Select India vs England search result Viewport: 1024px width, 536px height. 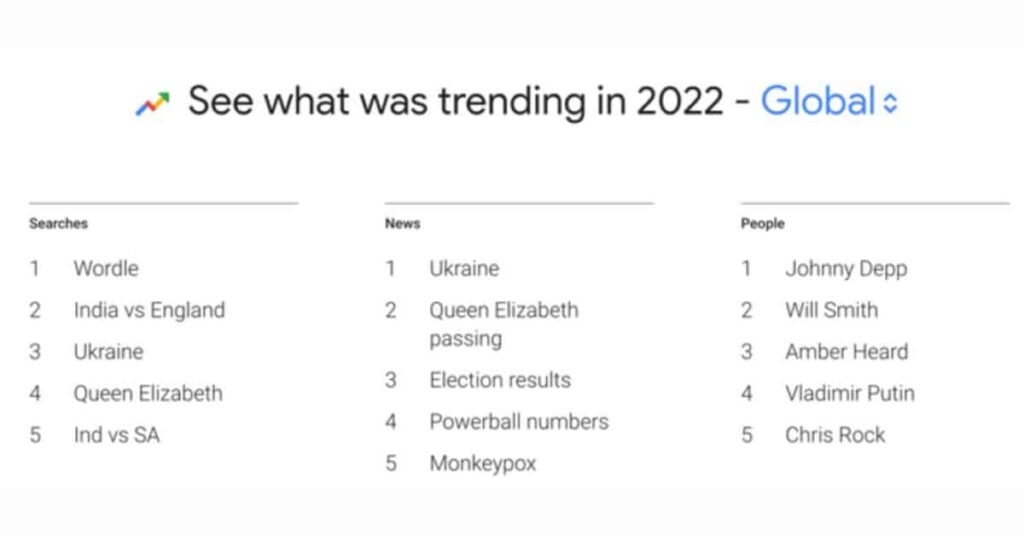(149, 310)
